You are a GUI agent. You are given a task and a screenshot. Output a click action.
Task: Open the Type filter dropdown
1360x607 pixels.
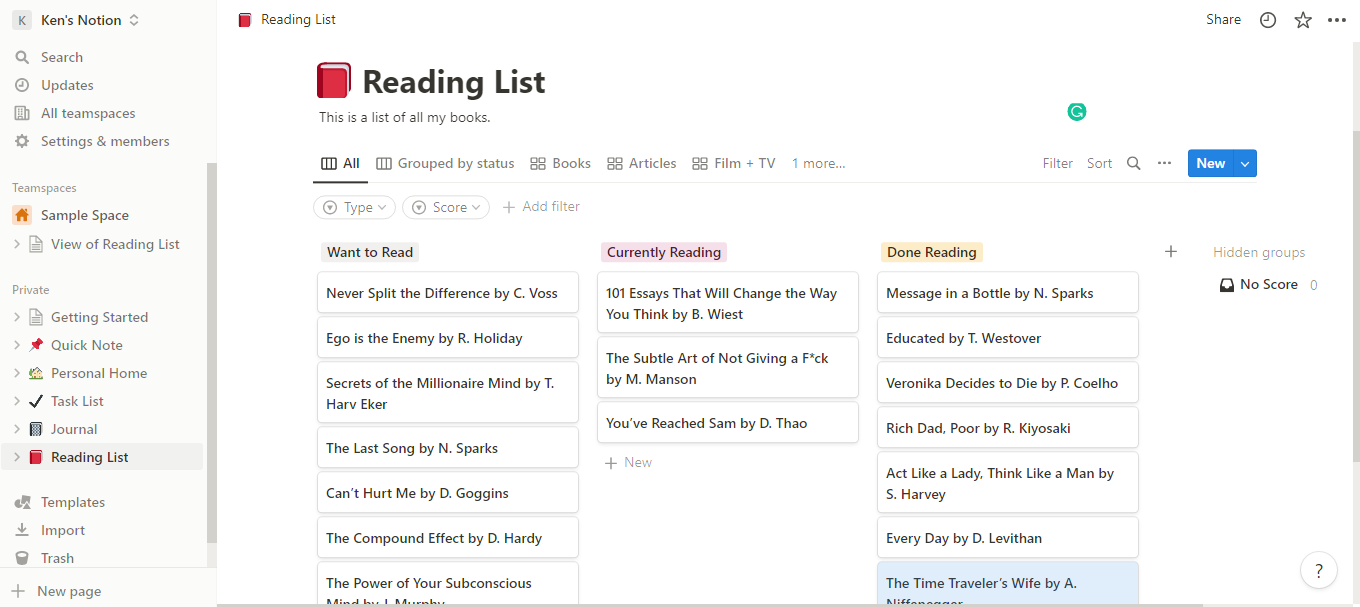click(355, 207)
